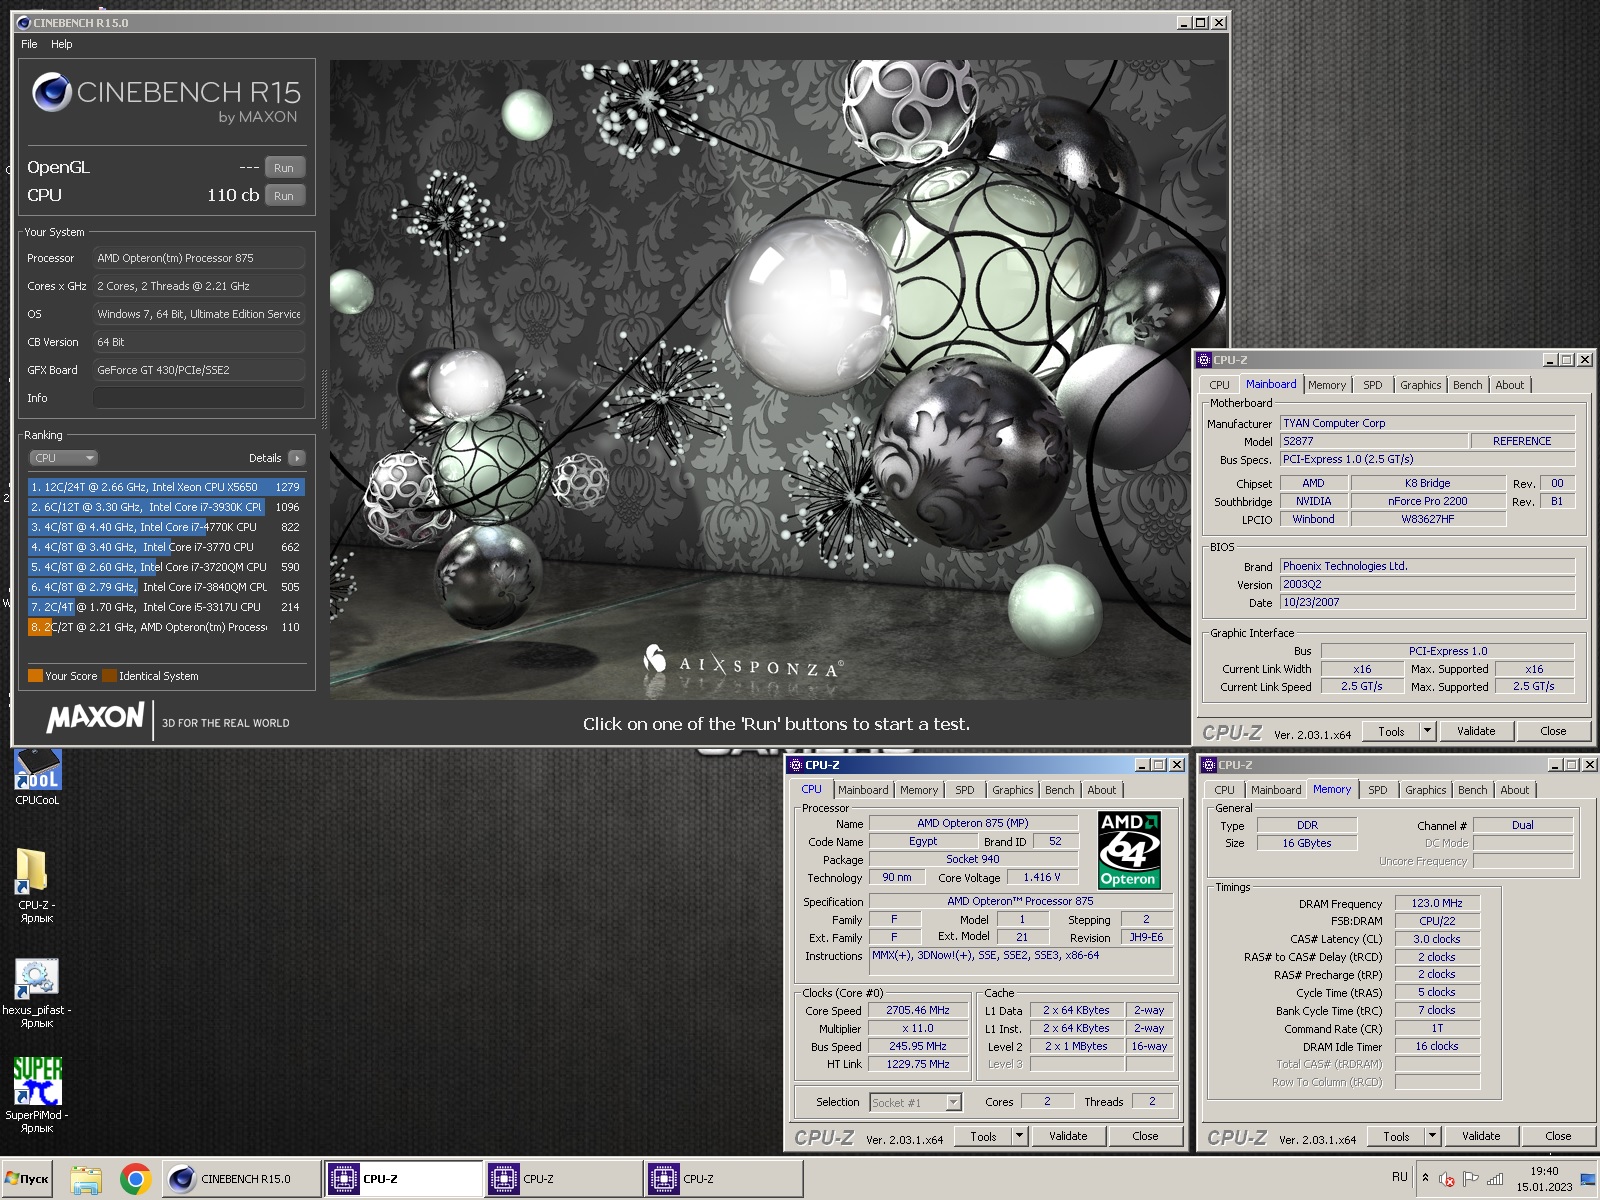Viewport: 1600px width, 1200px height.
Task: Open Windows Explorer from the taskbar
Action: [86, 1179]
